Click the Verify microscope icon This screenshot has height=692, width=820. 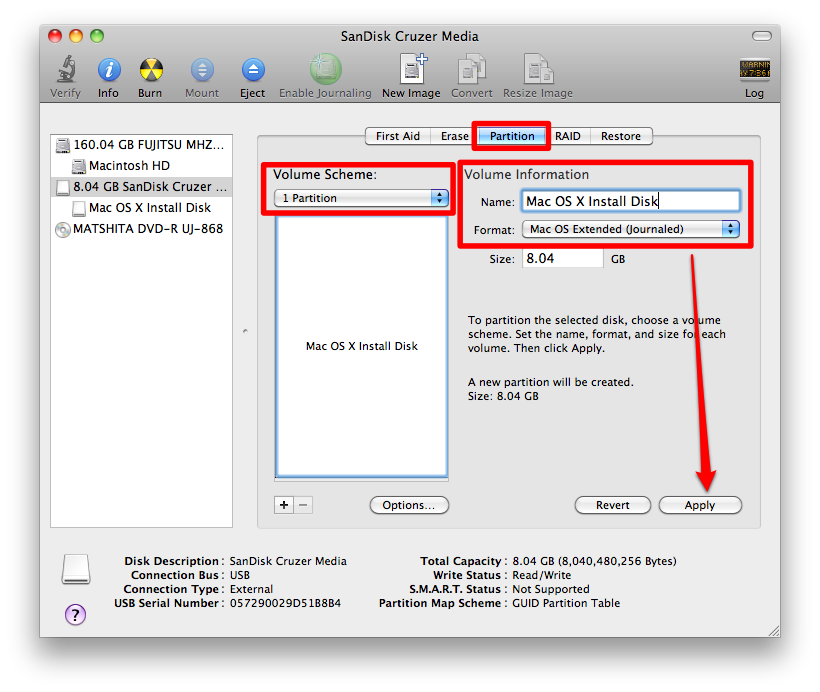(x=65, y=71)
